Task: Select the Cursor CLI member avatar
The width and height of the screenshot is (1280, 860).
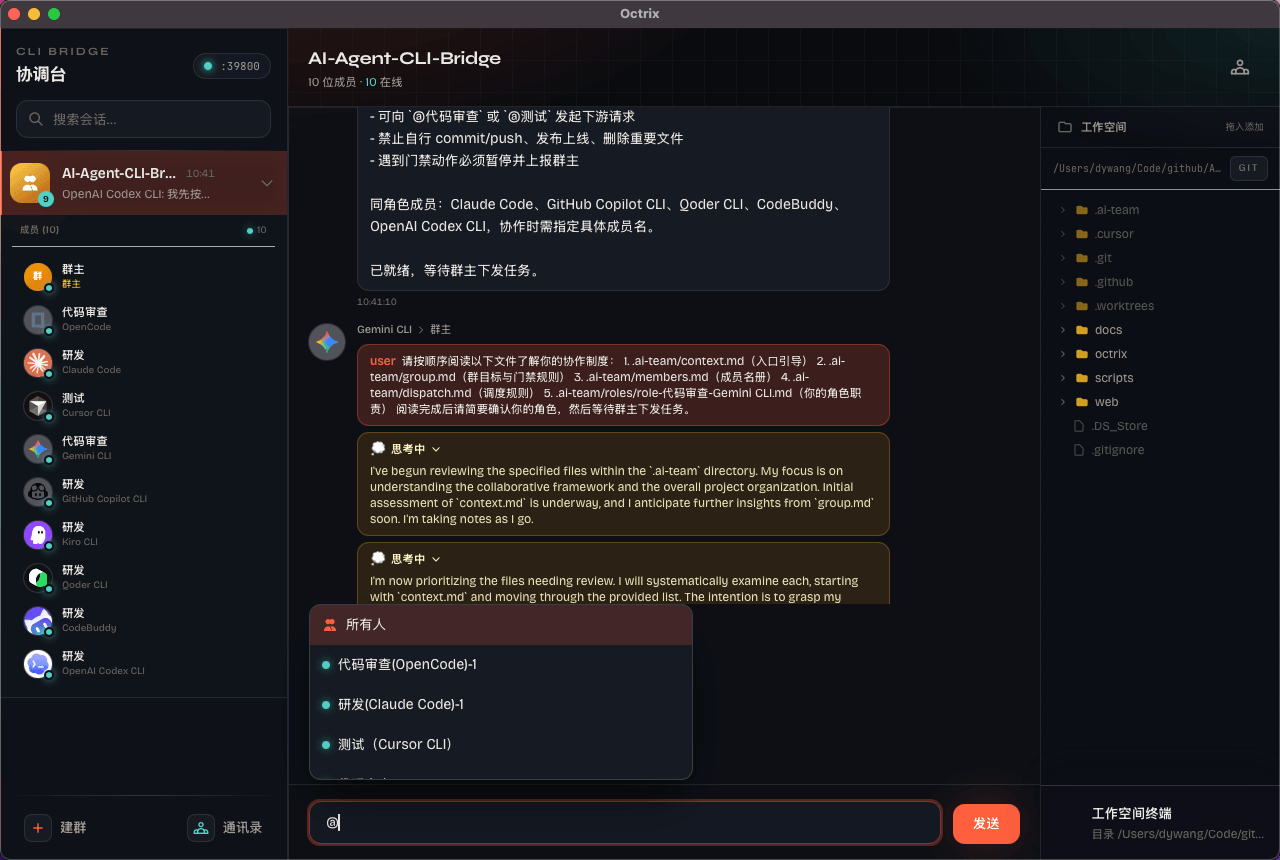Action: click(38, 406)
